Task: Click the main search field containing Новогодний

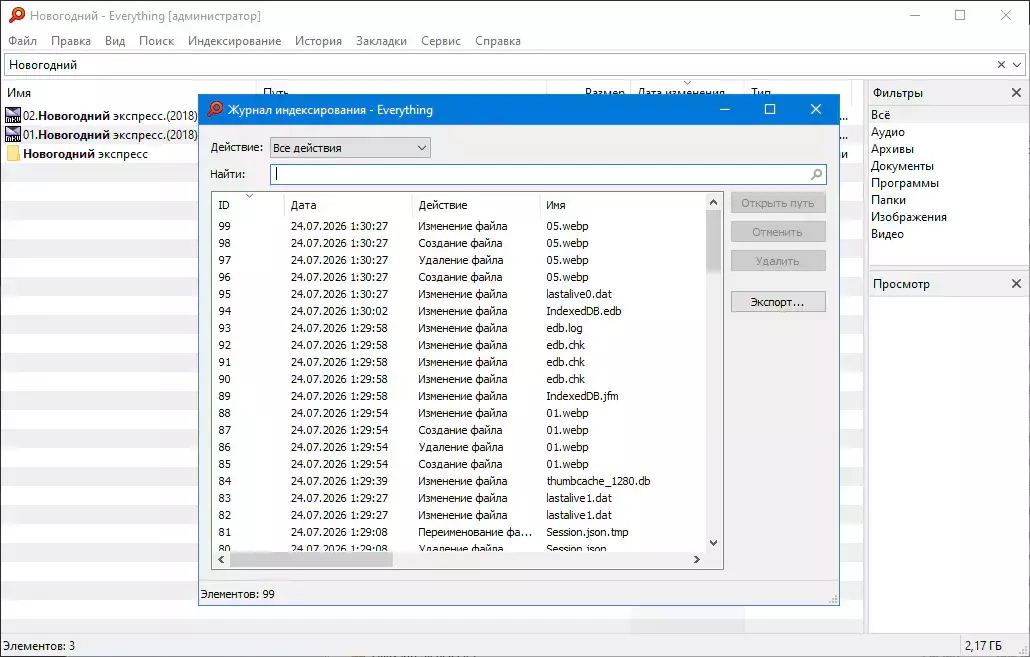Action: click(x=499, y=64)
